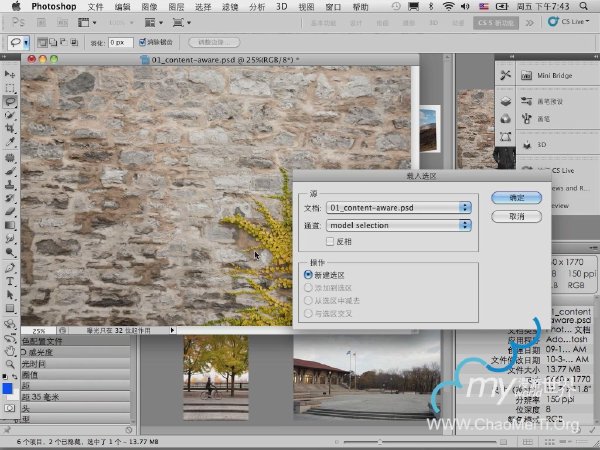Check the Invert (反相) checkbox
Viewport: 600px width, 450px height.
(x=330, y=241)
